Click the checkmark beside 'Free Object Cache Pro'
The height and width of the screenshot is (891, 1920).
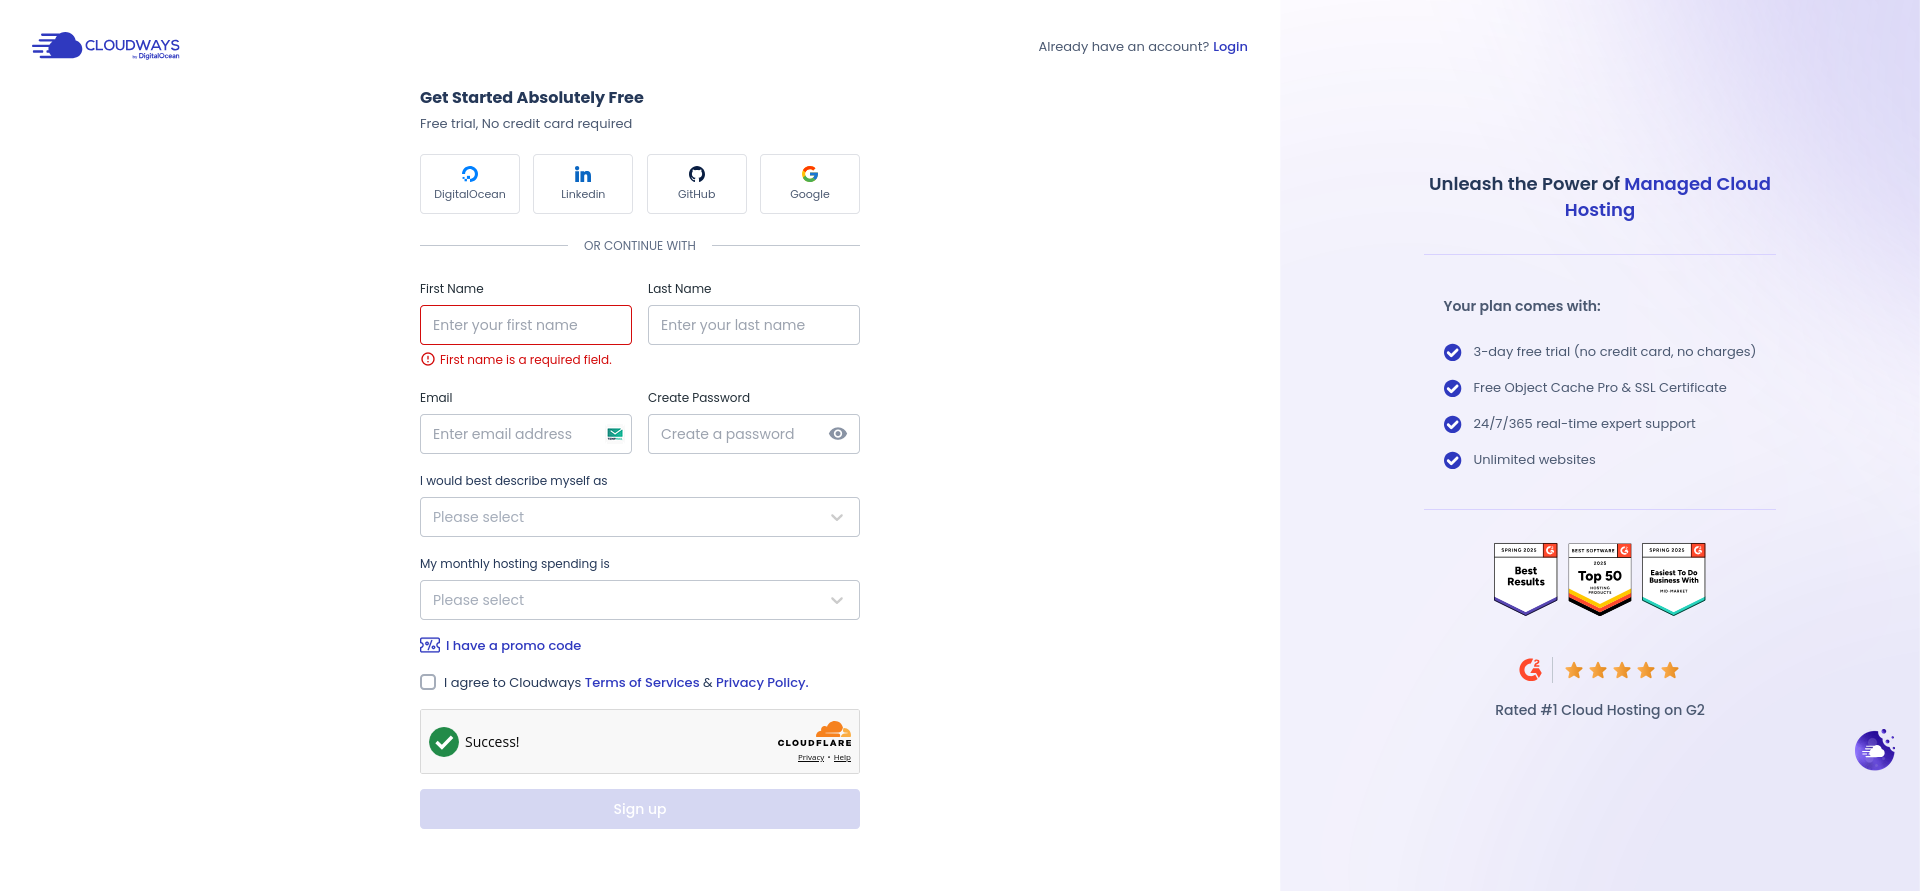[x=1453, y=388]
